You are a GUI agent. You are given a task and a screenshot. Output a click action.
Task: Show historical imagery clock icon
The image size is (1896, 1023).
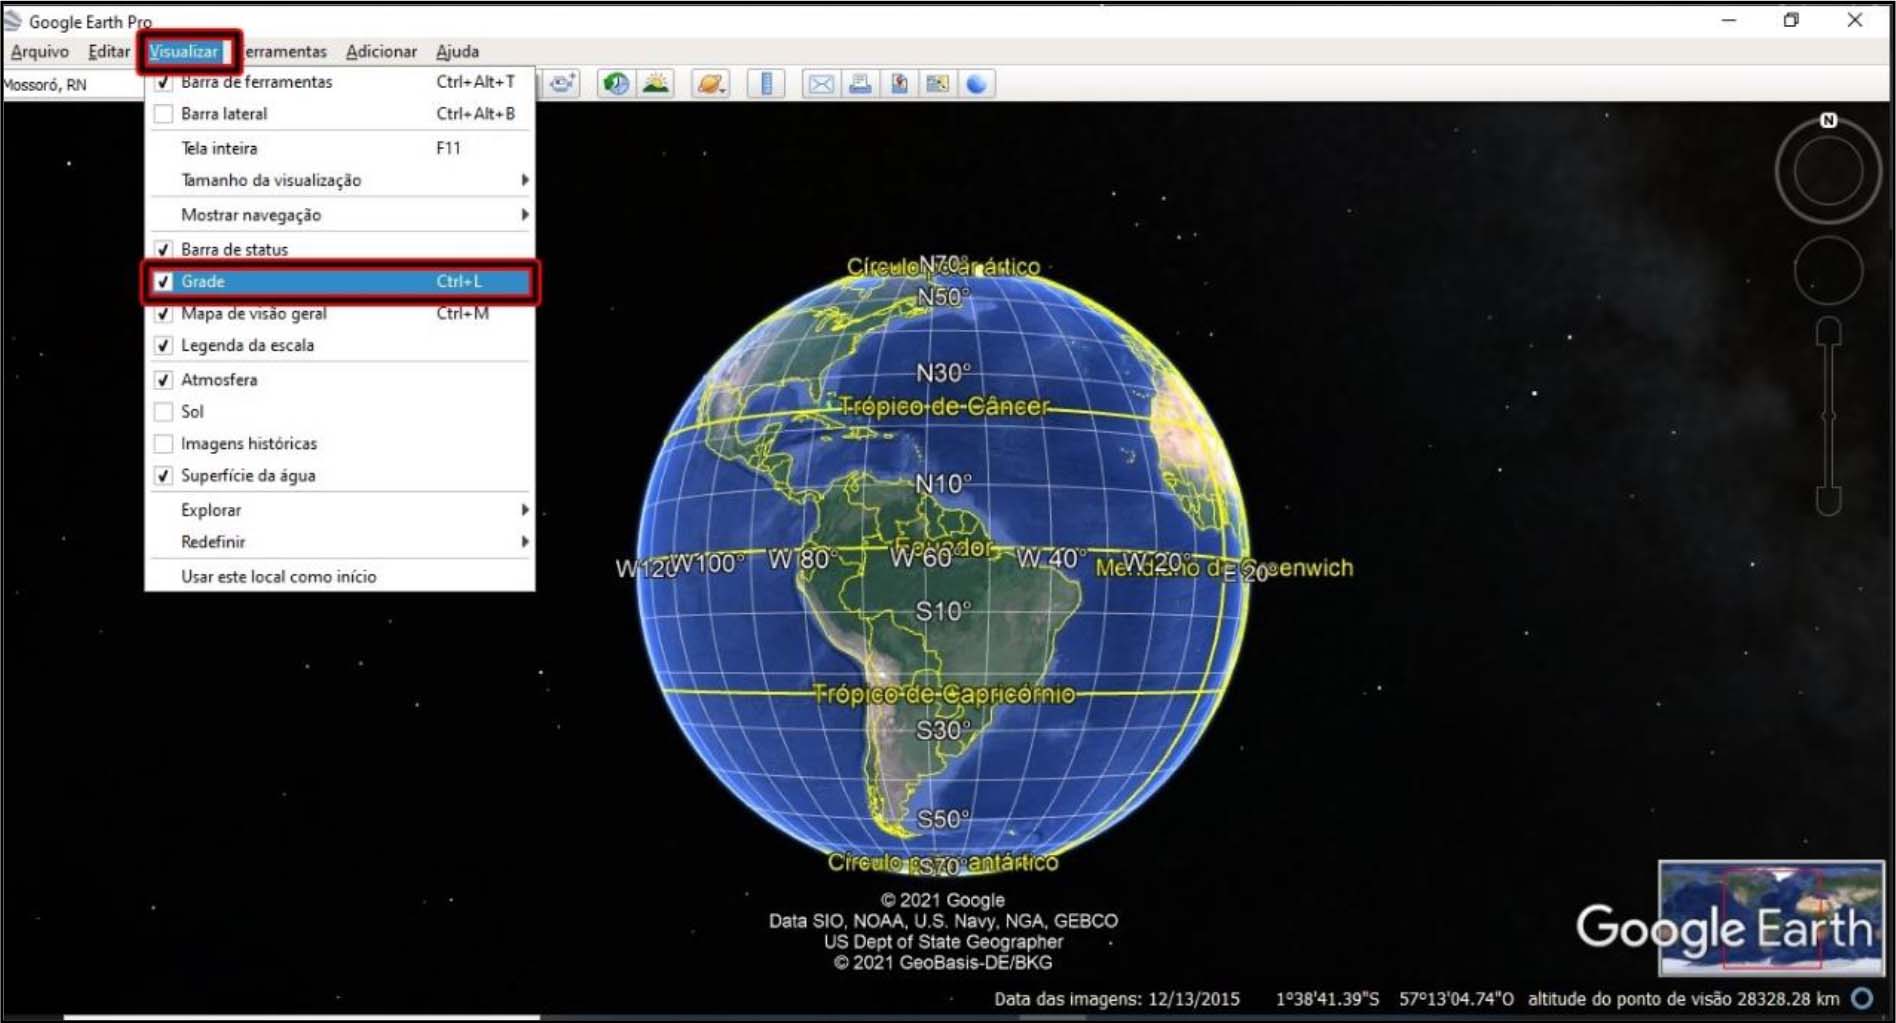(616, 84)
